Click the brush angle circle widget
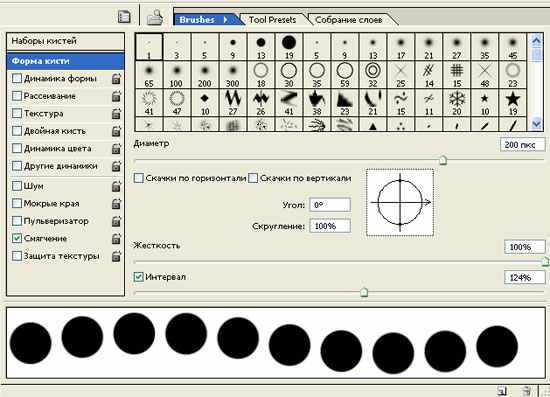Image resolution: width=550 pixels, height=397 pixels. pyautogui.click(x=400, y=202)
